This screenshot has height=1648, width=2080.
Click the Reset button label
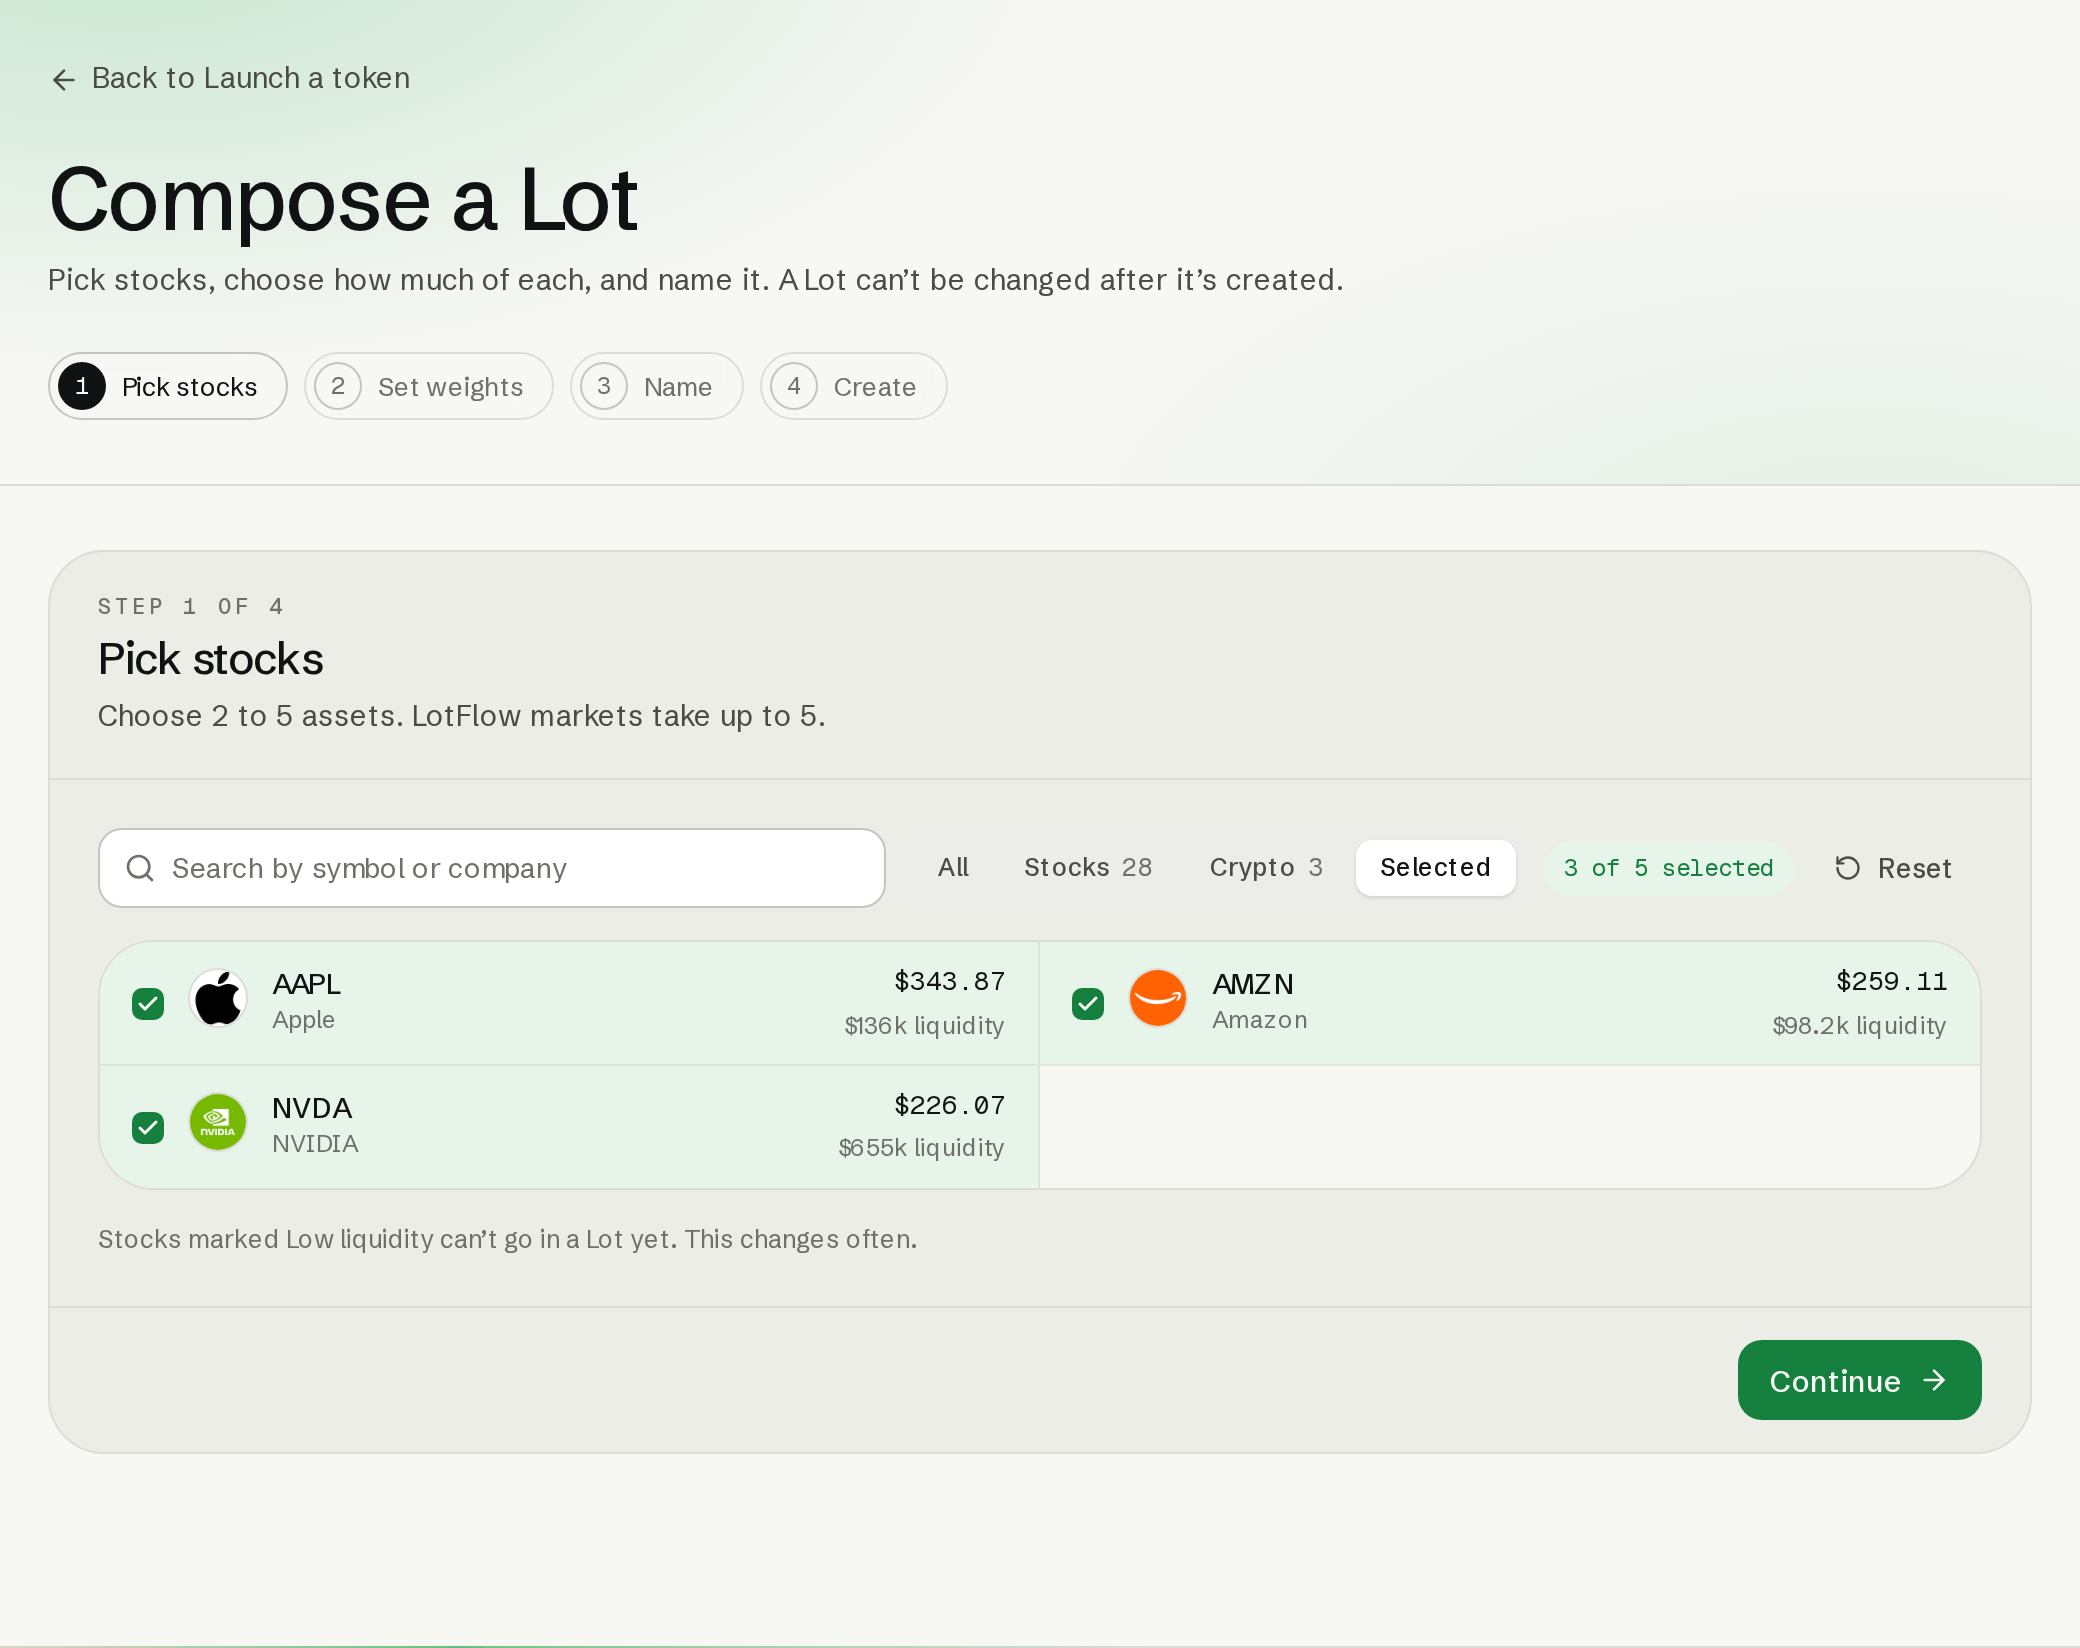(1914, 868)
